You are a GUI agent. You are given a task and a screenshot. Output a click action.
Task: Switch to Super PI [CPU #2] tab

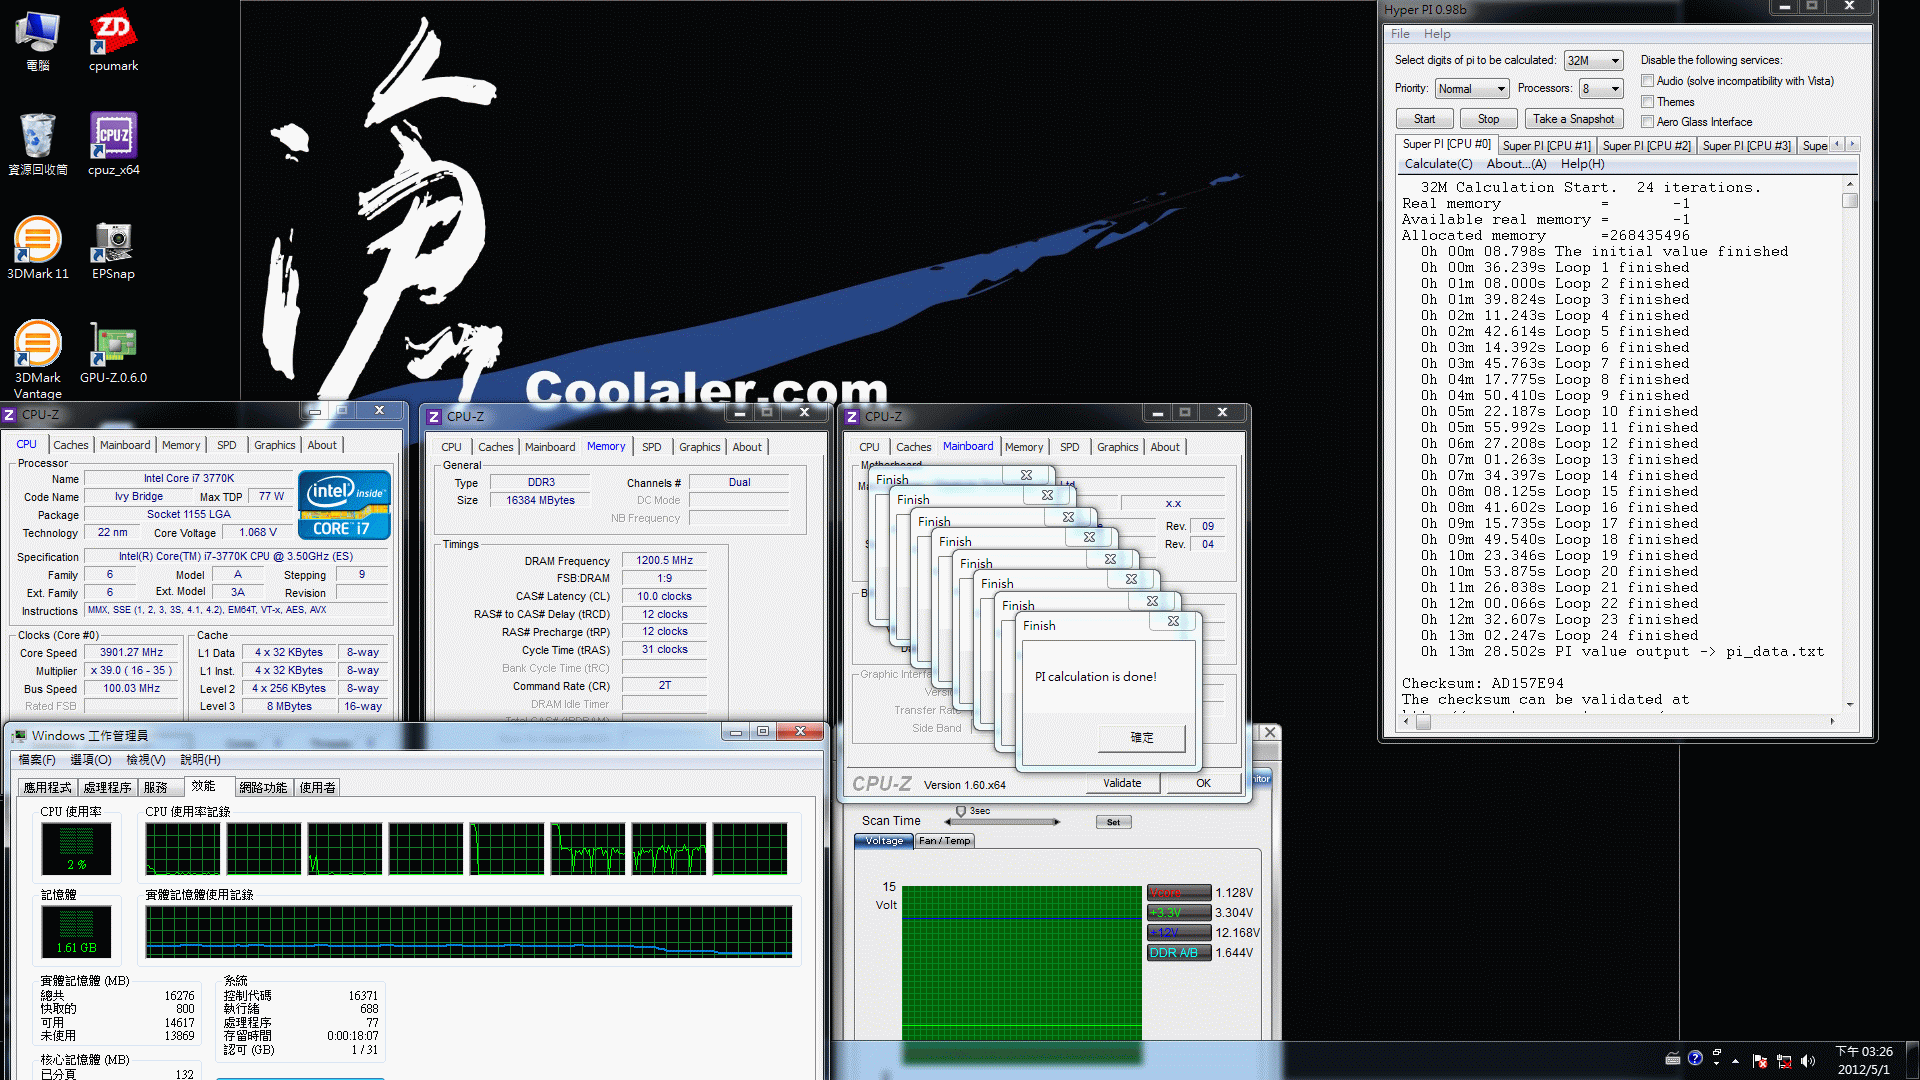click(x=1646, y=146)
